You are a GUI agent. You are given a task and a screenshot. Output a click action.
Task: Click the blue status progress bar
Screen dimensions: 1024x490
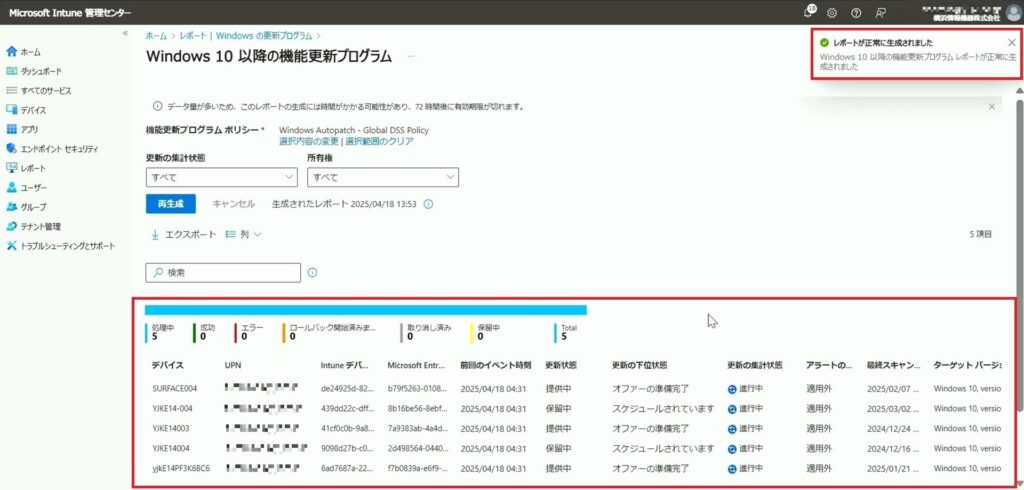coord(366,310)
